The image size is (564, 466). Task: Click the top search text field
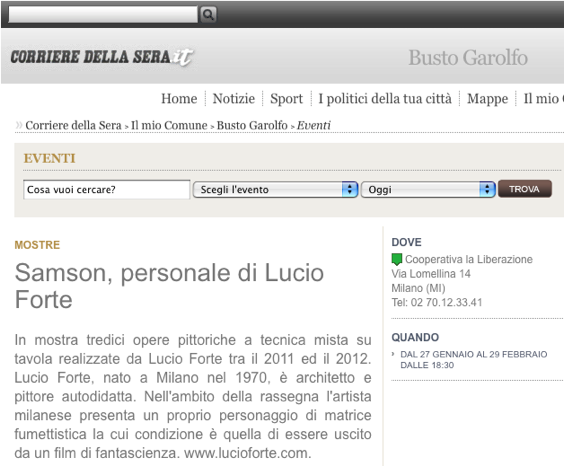point(103,14)
